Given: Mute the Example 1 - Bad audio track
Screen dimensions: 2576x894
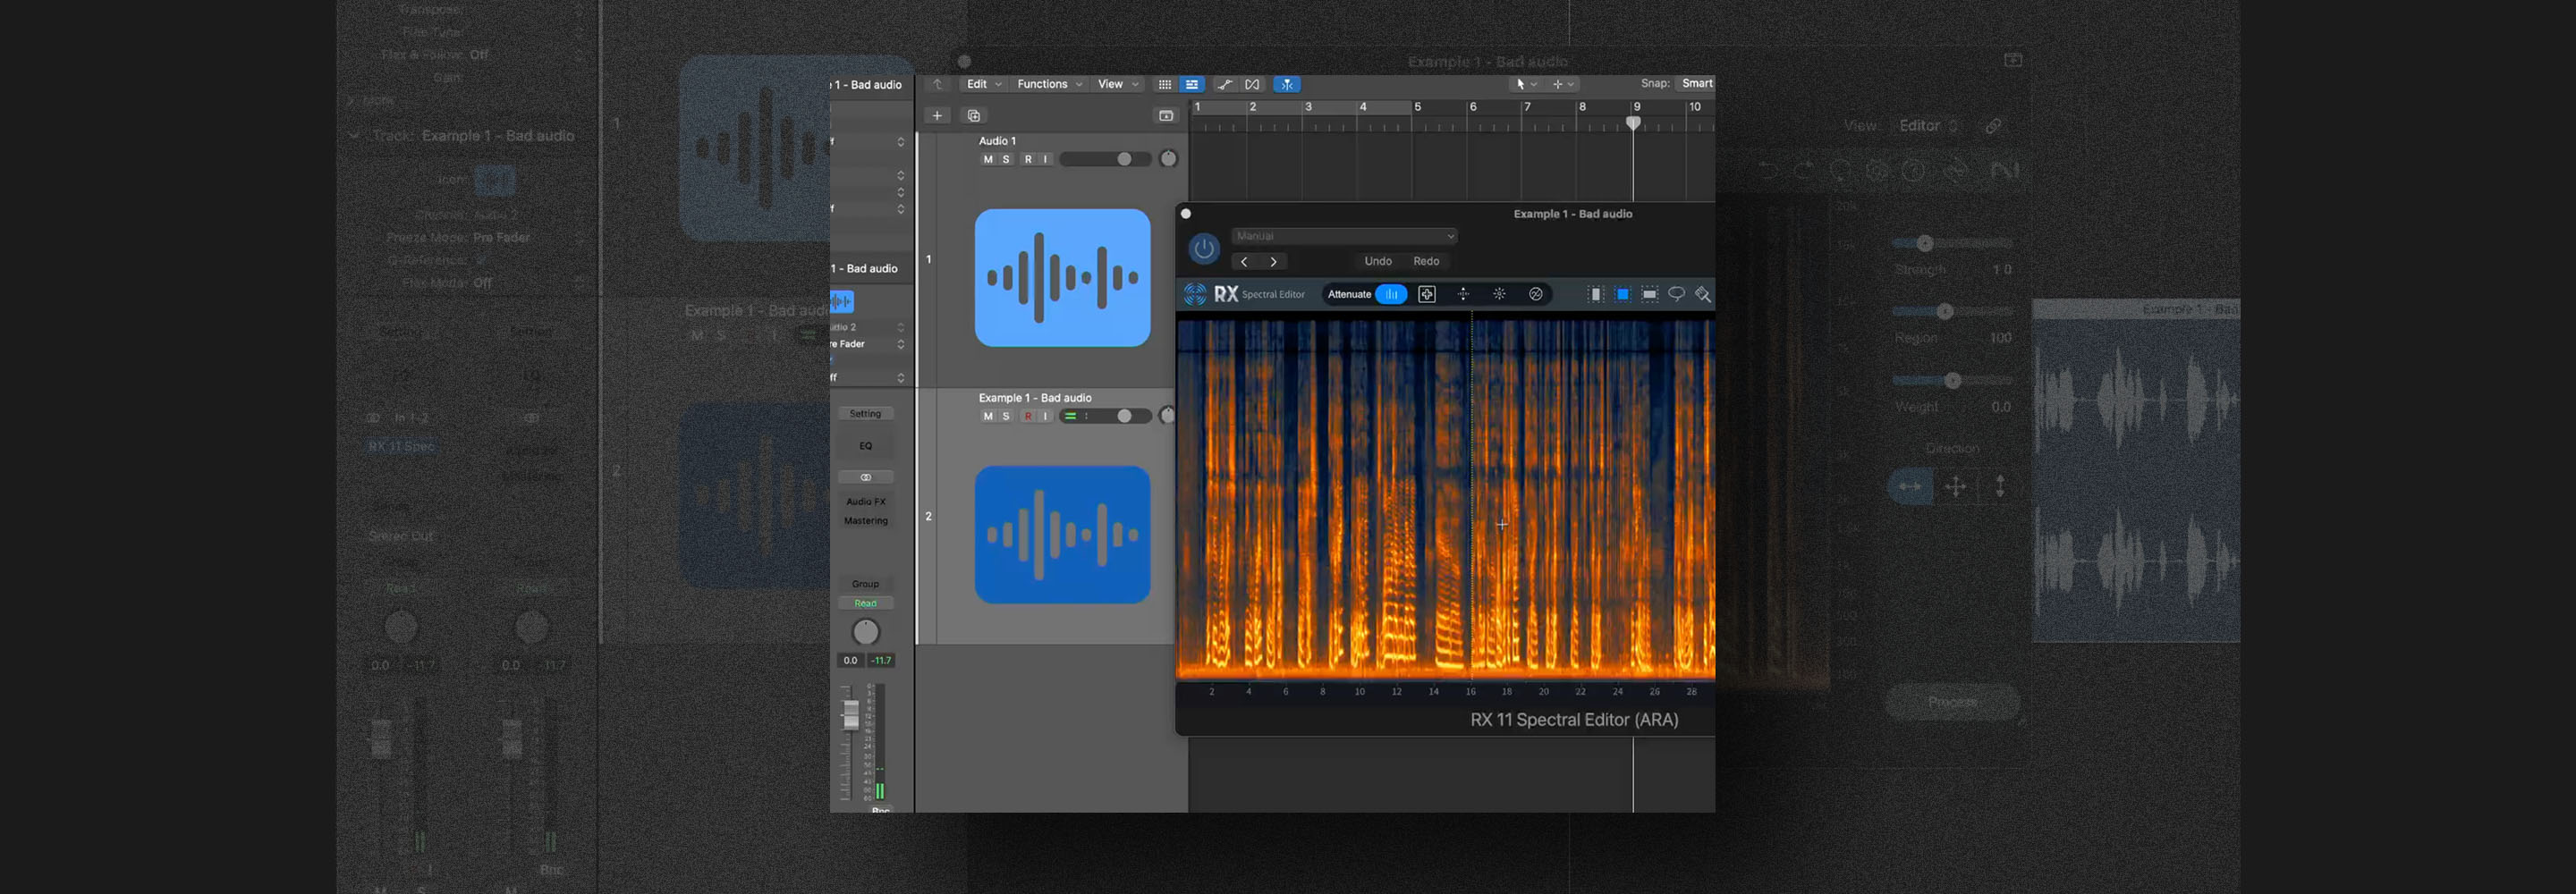Looking at the screenshot, I should point(988,416).
